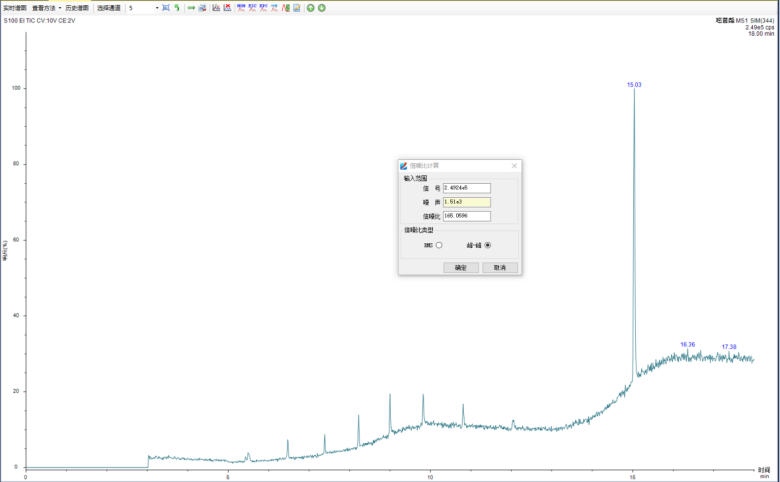Open the 历史谱图 menu

click(77, 7)
